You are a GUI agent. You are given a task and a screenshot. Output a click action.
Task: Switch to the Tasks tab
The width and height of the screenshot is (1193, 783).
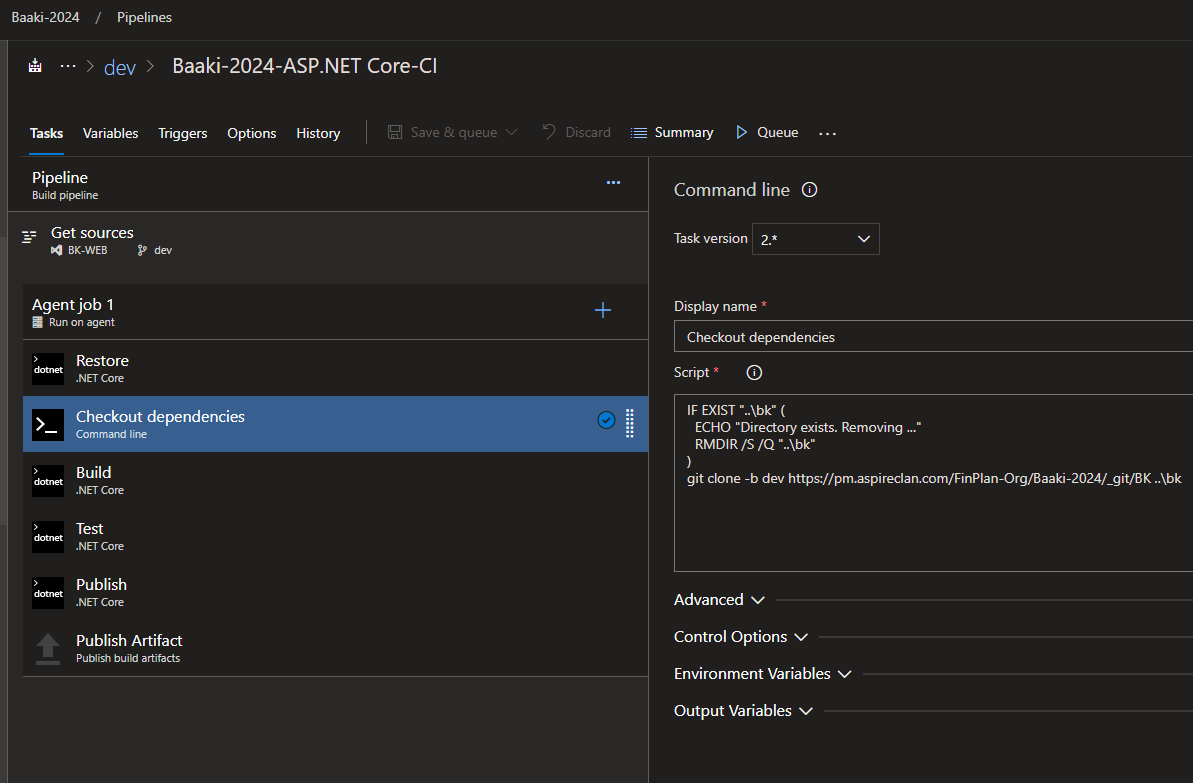[x=46, y=133]
